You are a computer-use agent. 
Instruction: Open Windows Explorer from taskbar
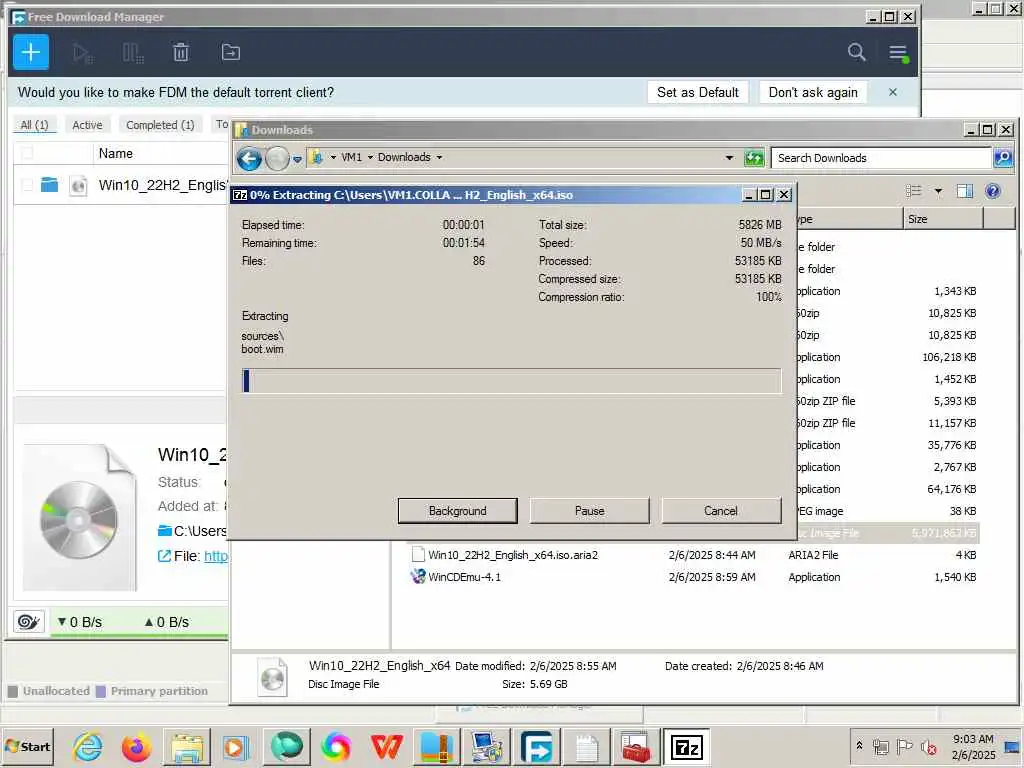point(187,746)
